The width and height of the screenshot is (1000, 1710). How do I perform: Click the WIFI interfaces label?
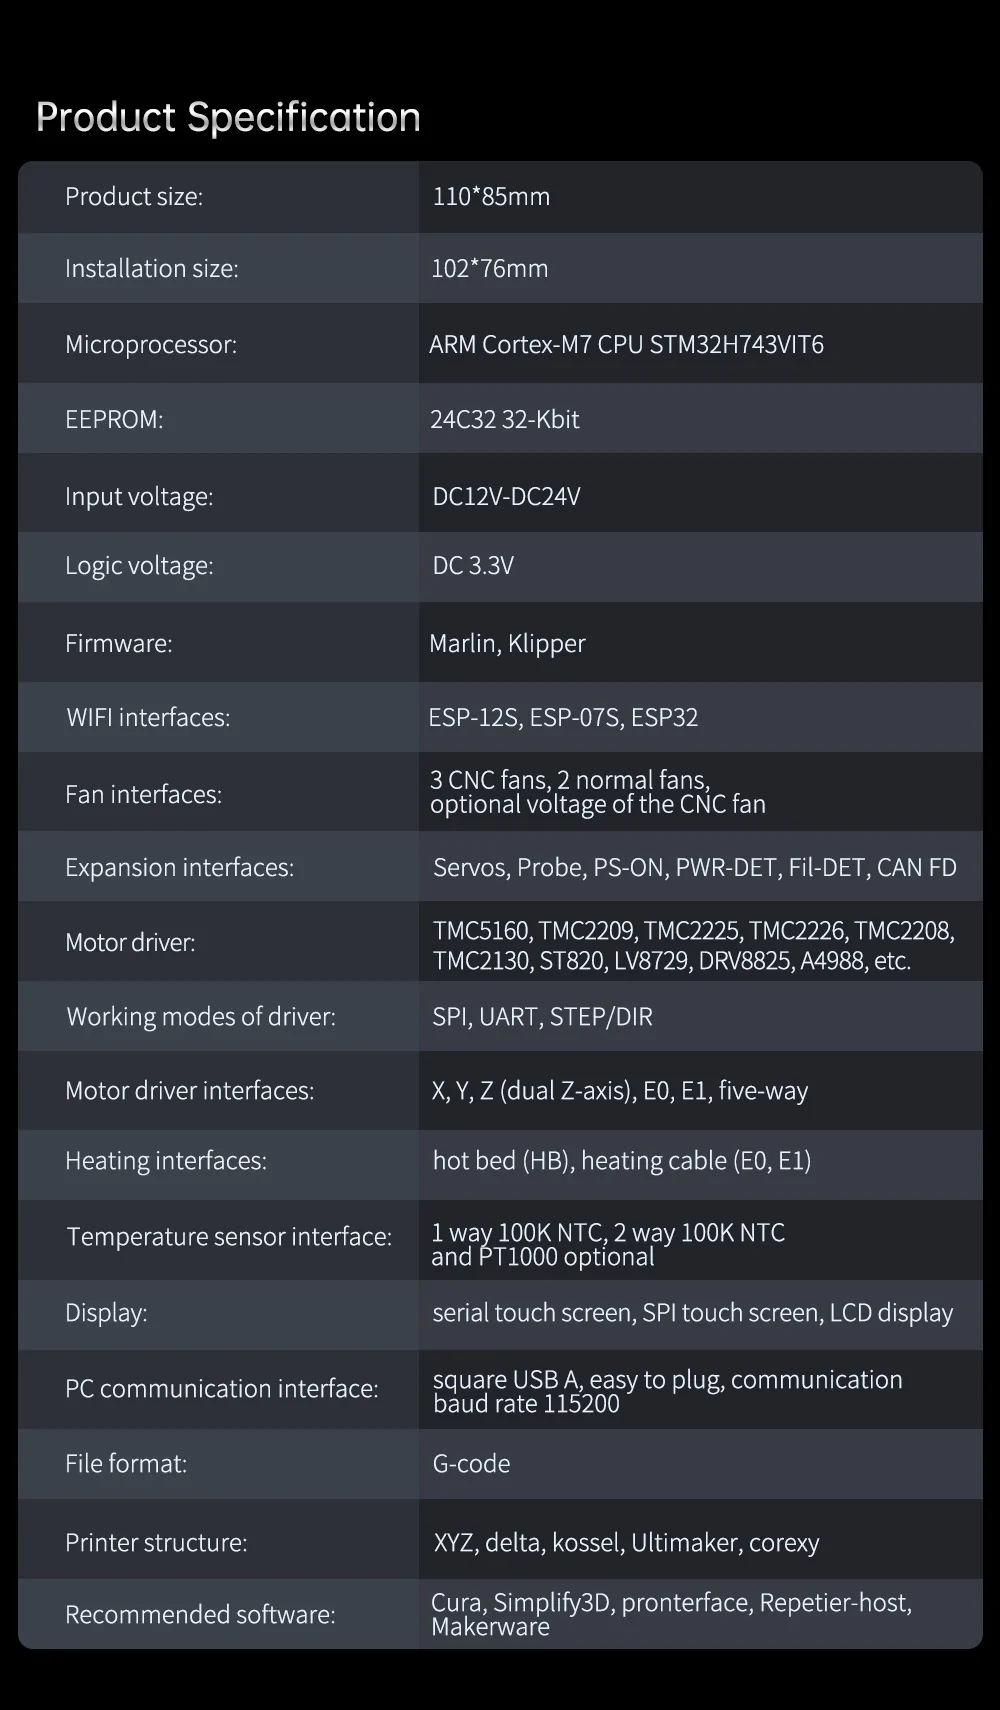point(148,718)
